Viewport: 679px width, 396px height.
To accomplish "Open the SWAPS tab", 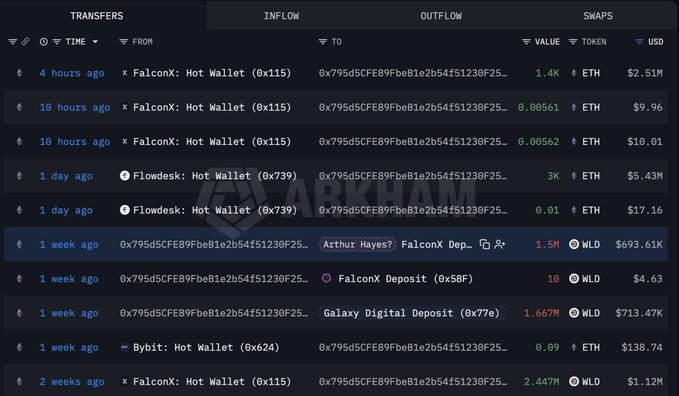I will point(598,16).
